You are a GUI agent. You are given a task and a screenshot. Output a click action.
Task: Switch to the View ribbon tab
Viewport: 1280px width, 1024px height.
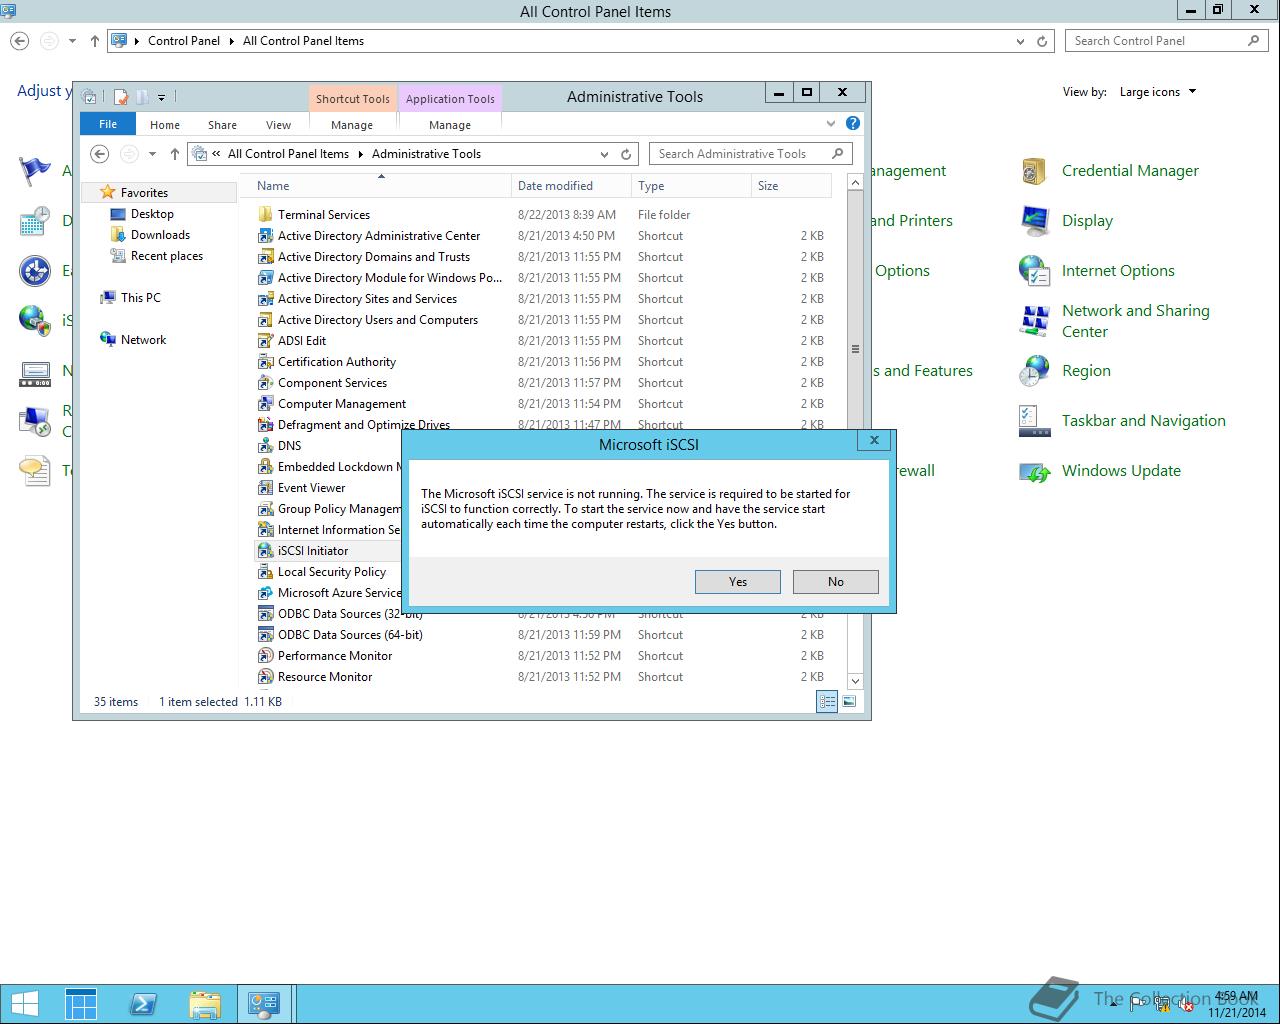click(278, 125)
